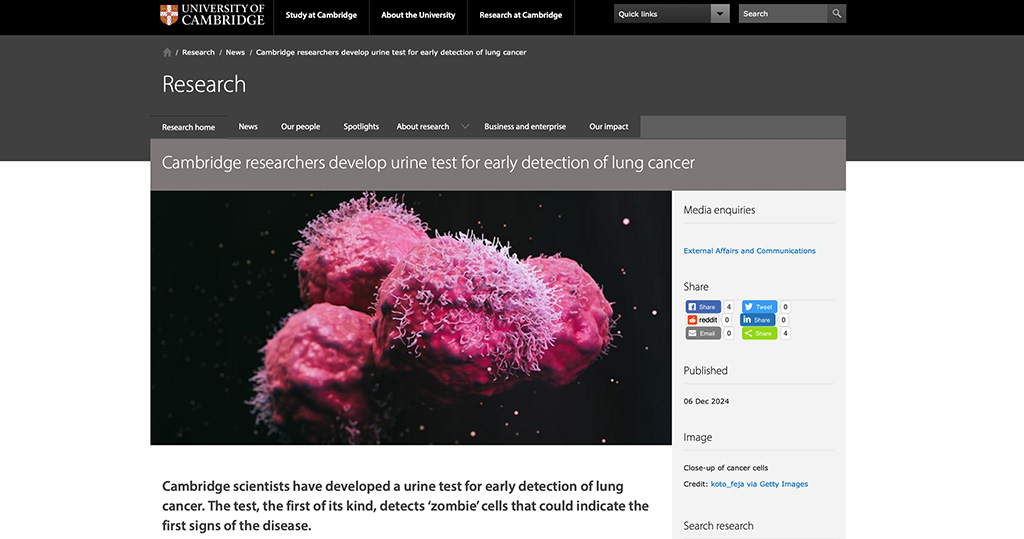Click the home icon in breadcrumb
The width and height of the screenshot is (1024, 539).
pos(167,52)
